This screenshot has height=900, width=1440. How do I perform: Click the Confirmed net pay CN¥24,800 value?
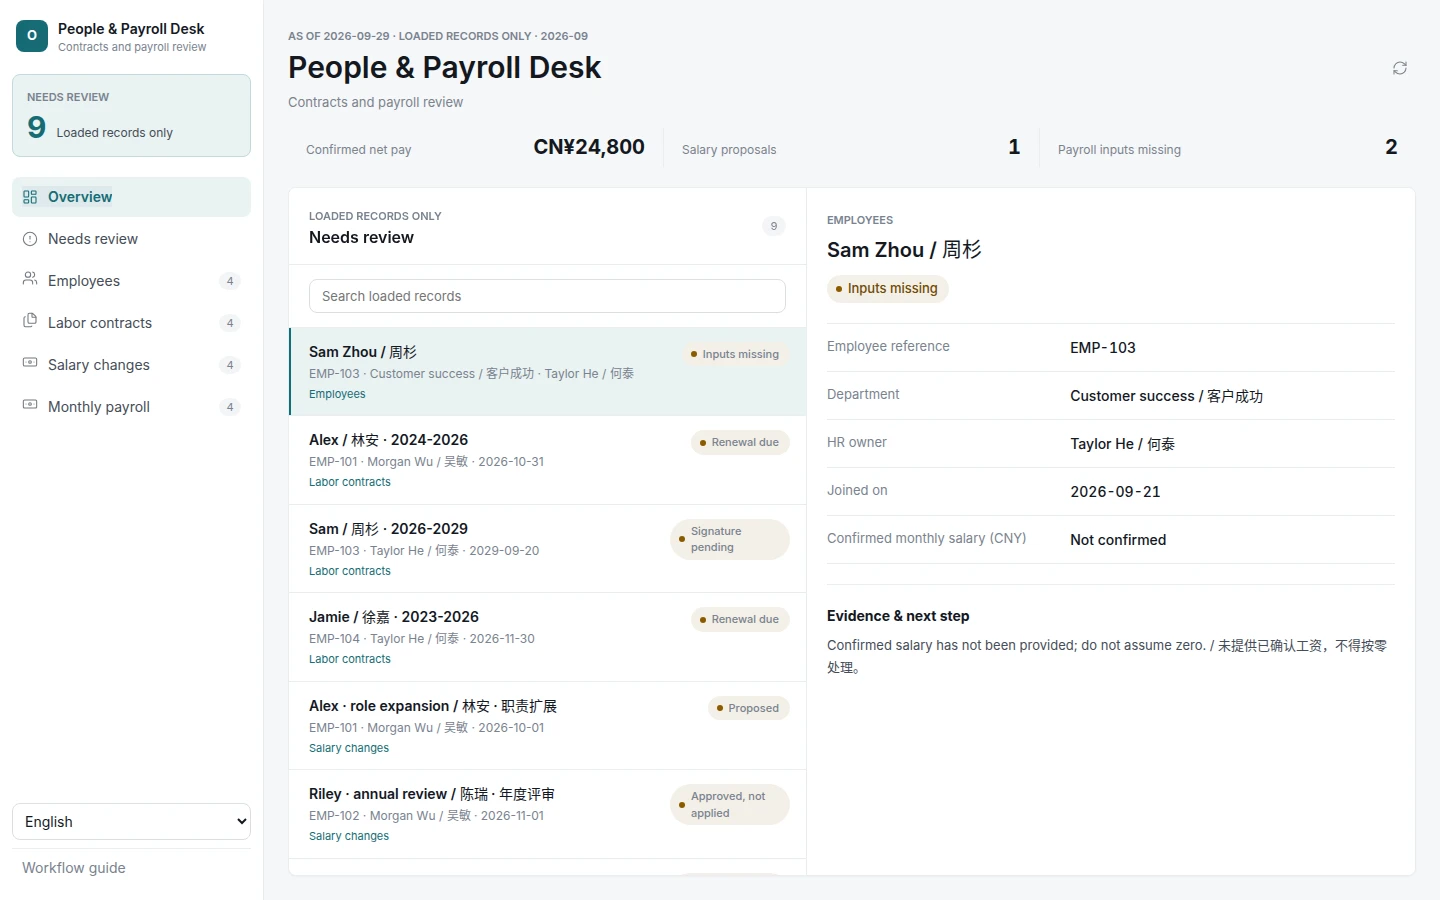coord(589,147)
